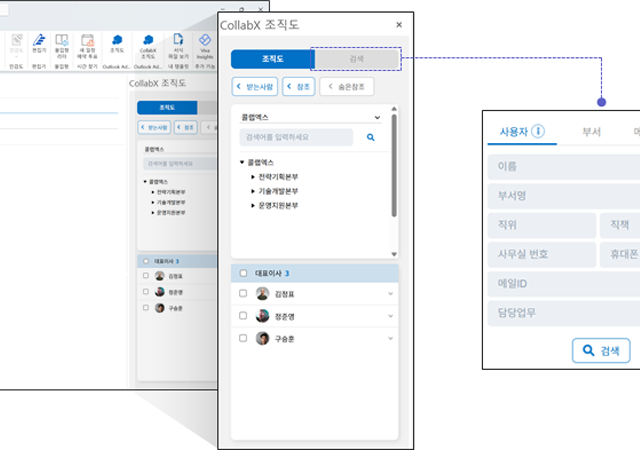Viewport: 640px width, 450px height.
Task: Click the 직위 input field
Action: point(542,225)
